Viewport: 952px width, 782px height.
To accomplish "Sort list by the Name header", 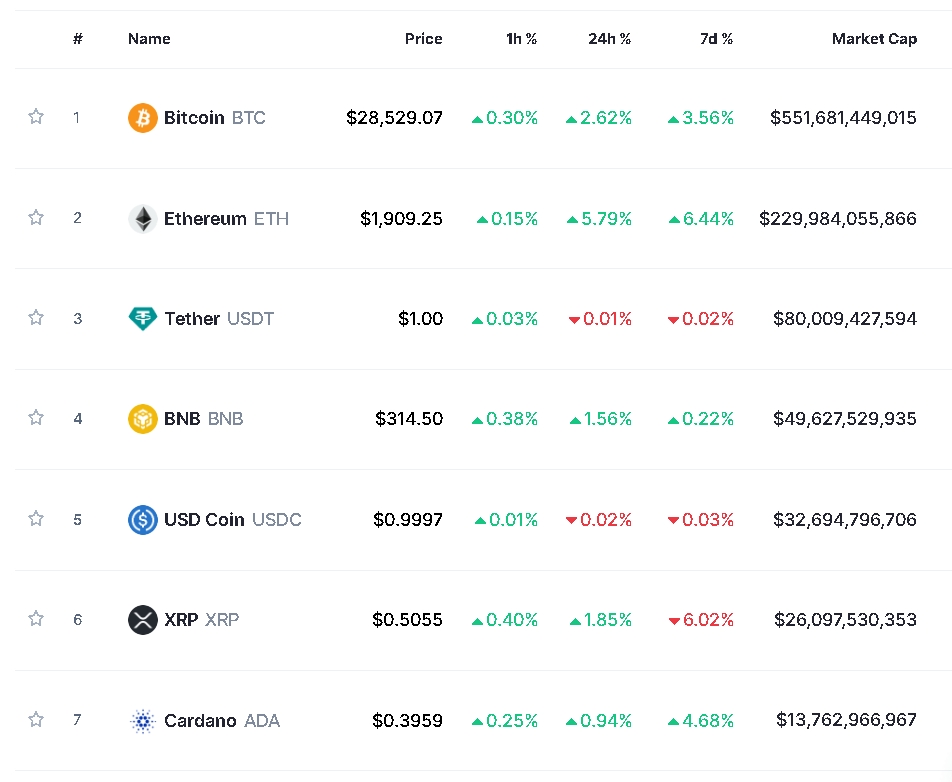I will pos(149,39).
